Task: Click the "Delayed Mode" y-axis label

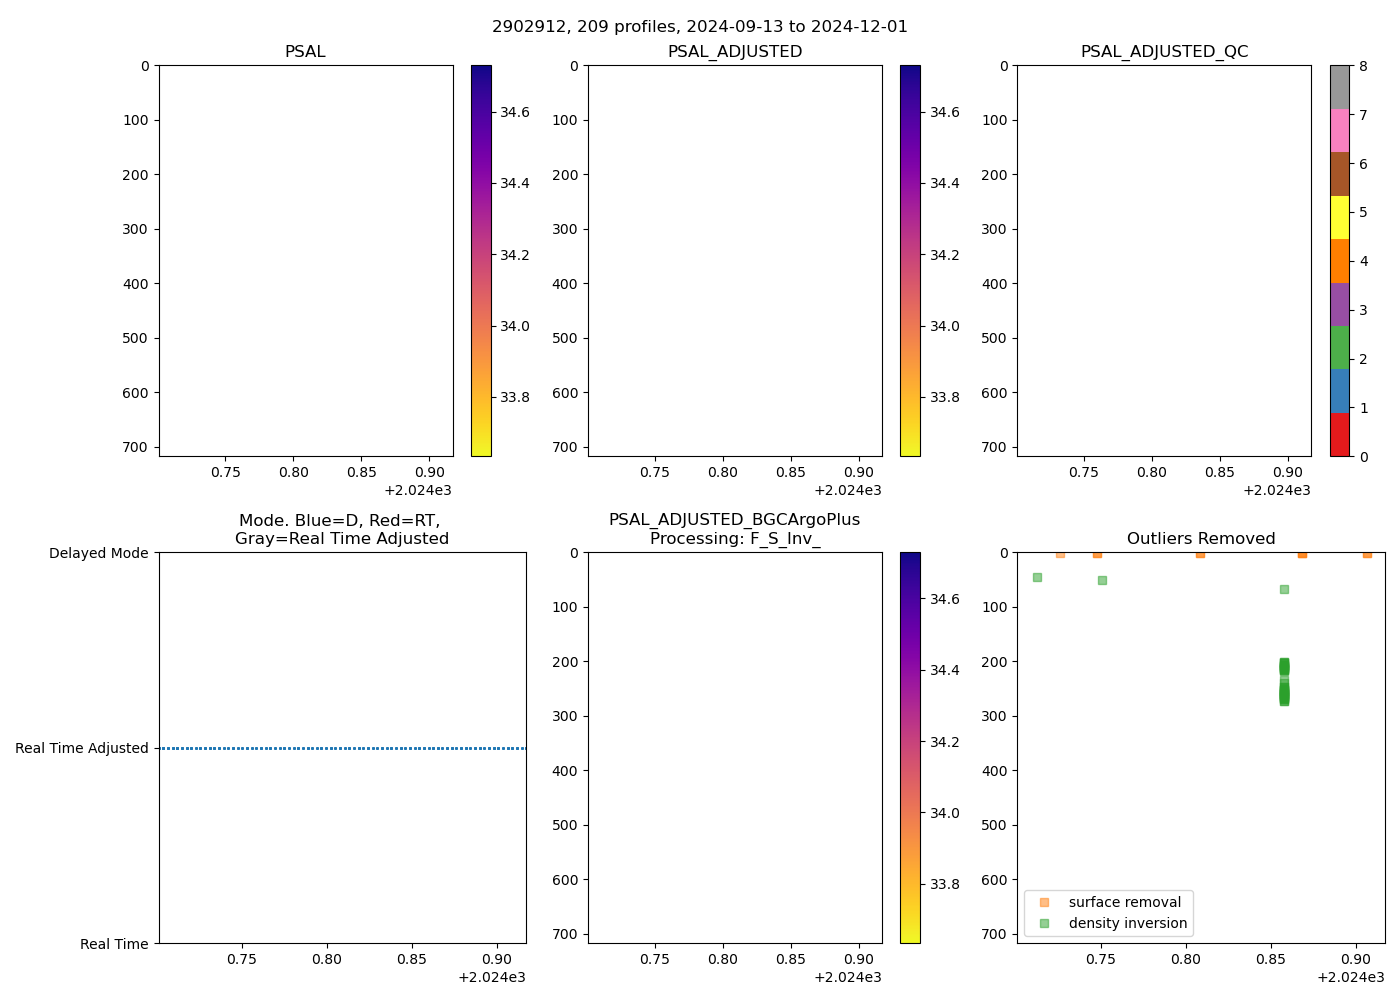Action: coord(98,553)
